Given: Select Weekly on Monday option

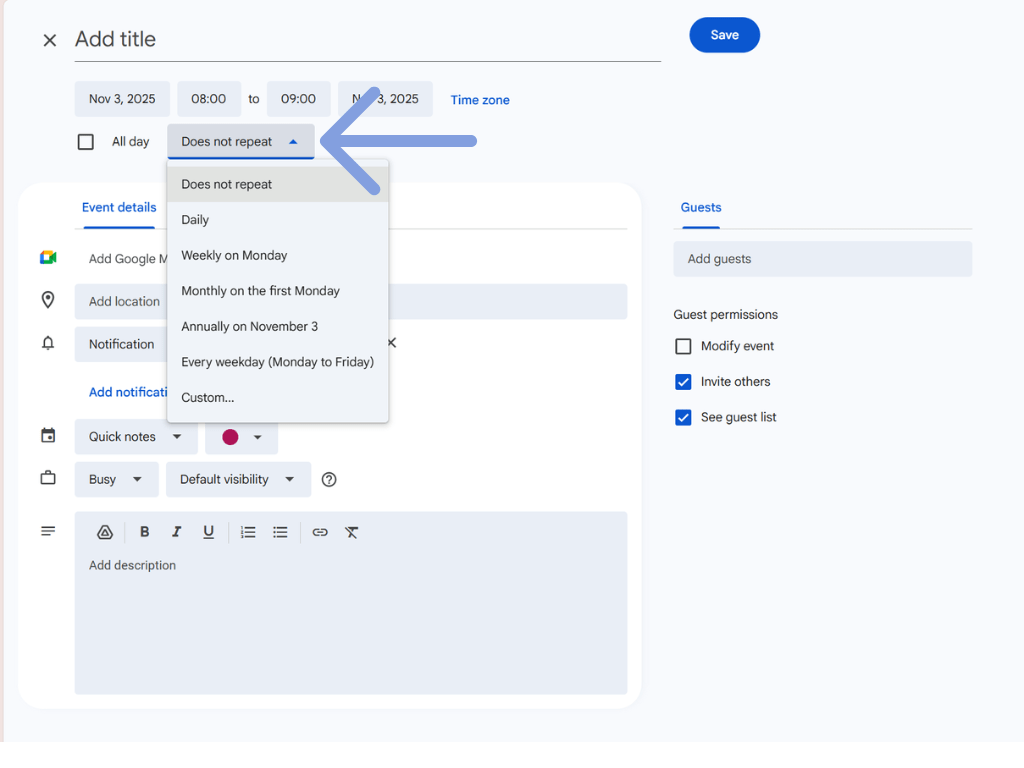Looking at the screenshot, I should click(234, 256).
